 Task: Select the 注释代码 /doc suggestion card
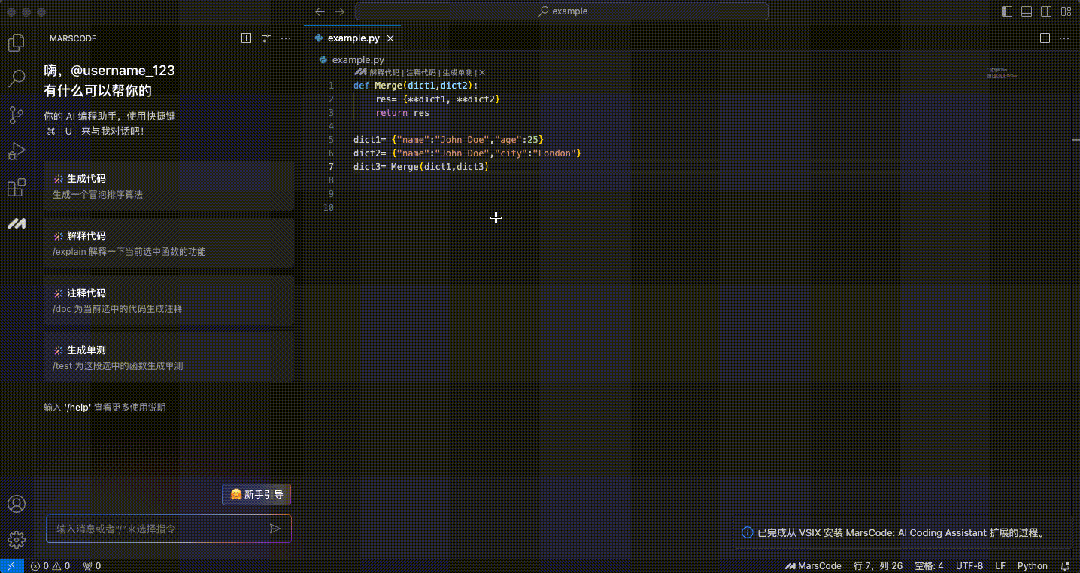[169, 300]
